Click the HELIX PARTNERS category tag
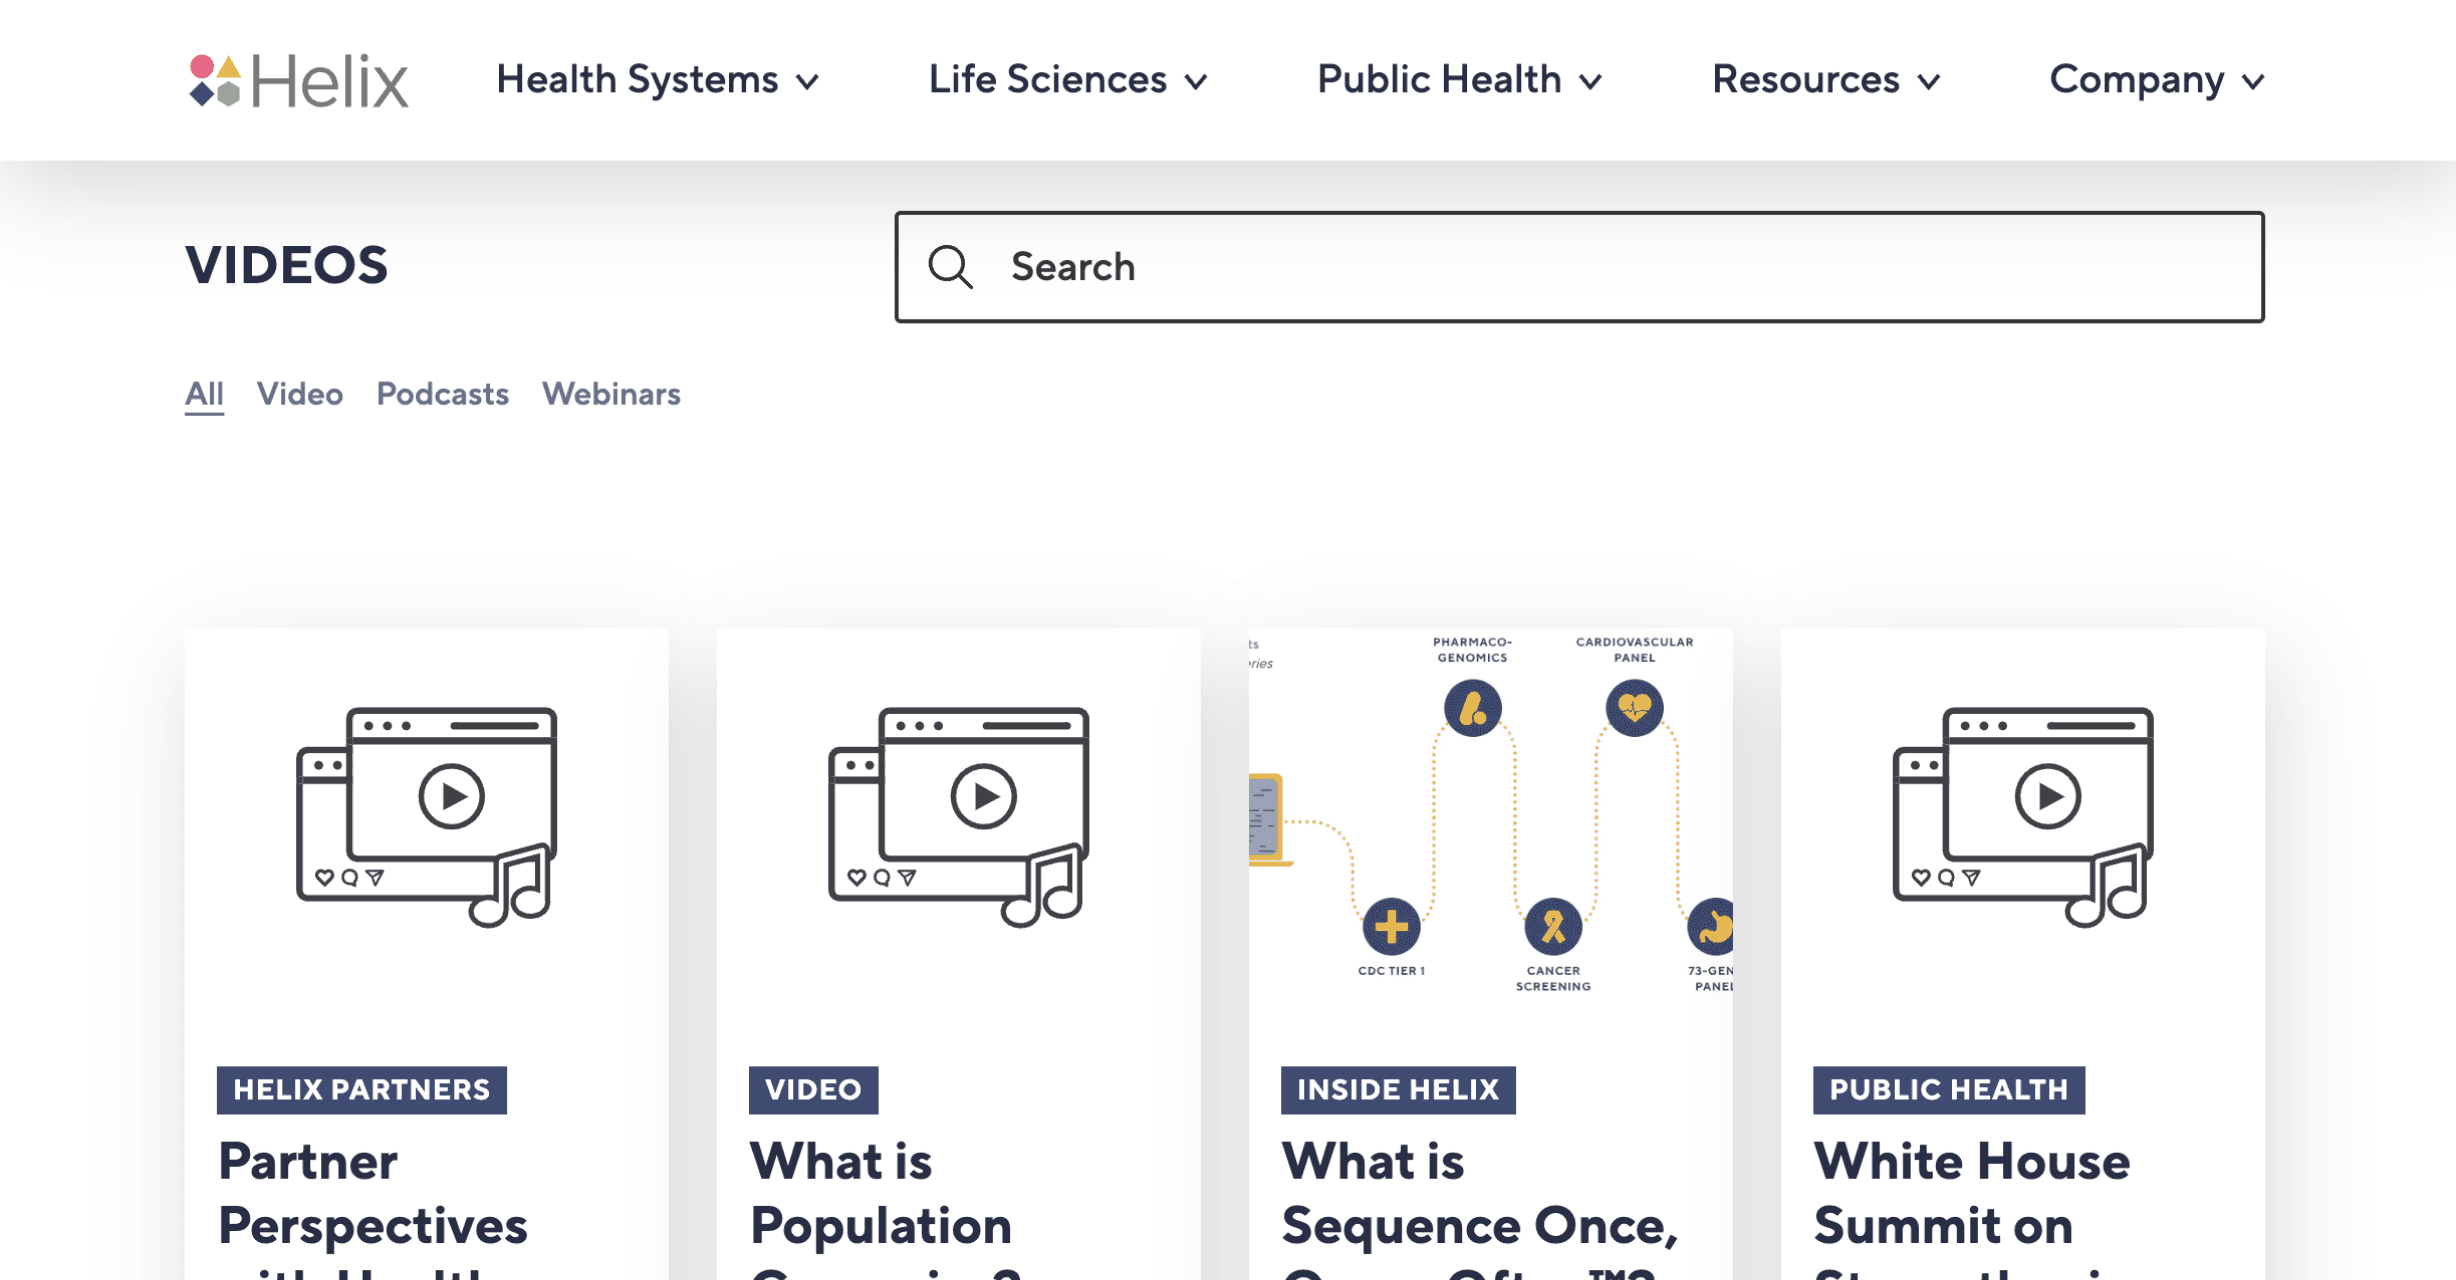Viewport: 2456px width, 1280px height. click(361, 1089)
